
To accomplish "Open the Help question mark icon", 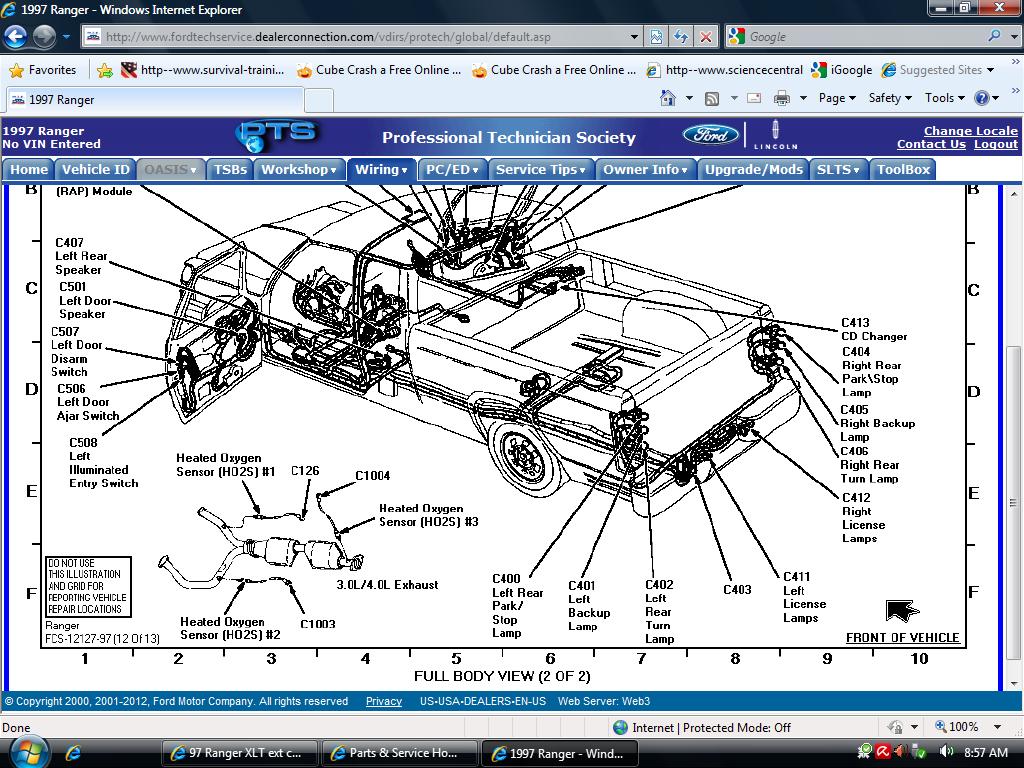I will coord(981,98).
